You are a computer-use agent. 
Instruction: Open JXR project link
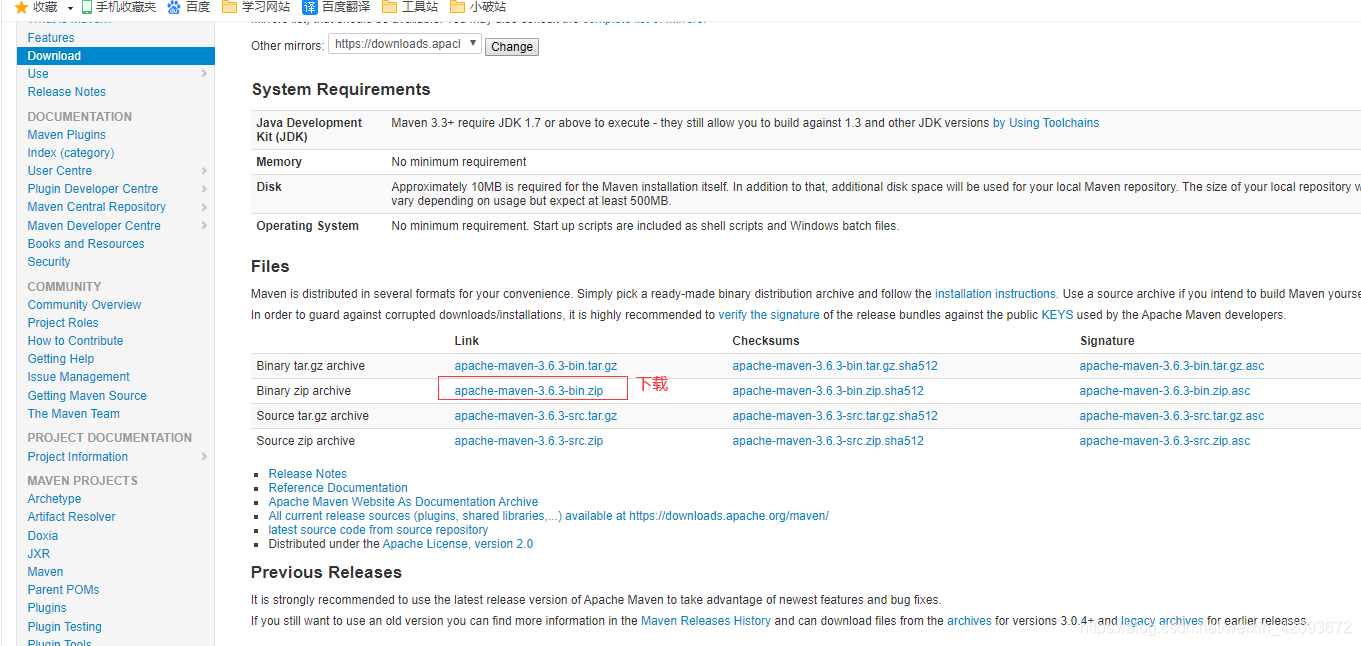pyautogui.click(x=39, y=554)
